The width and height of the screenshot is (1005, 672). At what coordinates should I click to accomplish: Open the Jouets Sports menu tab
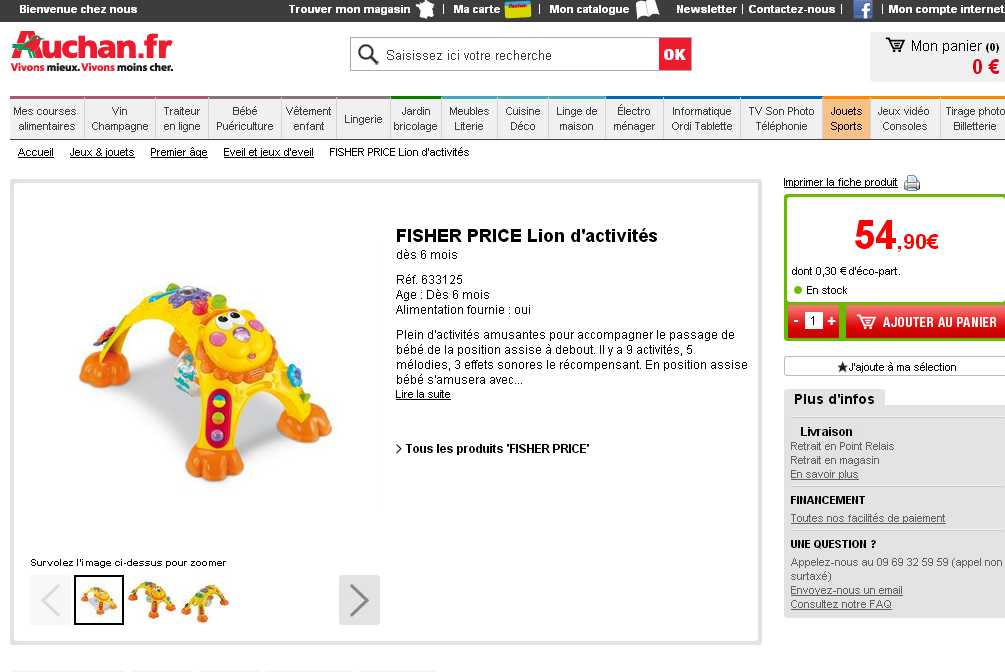point(846,119)
